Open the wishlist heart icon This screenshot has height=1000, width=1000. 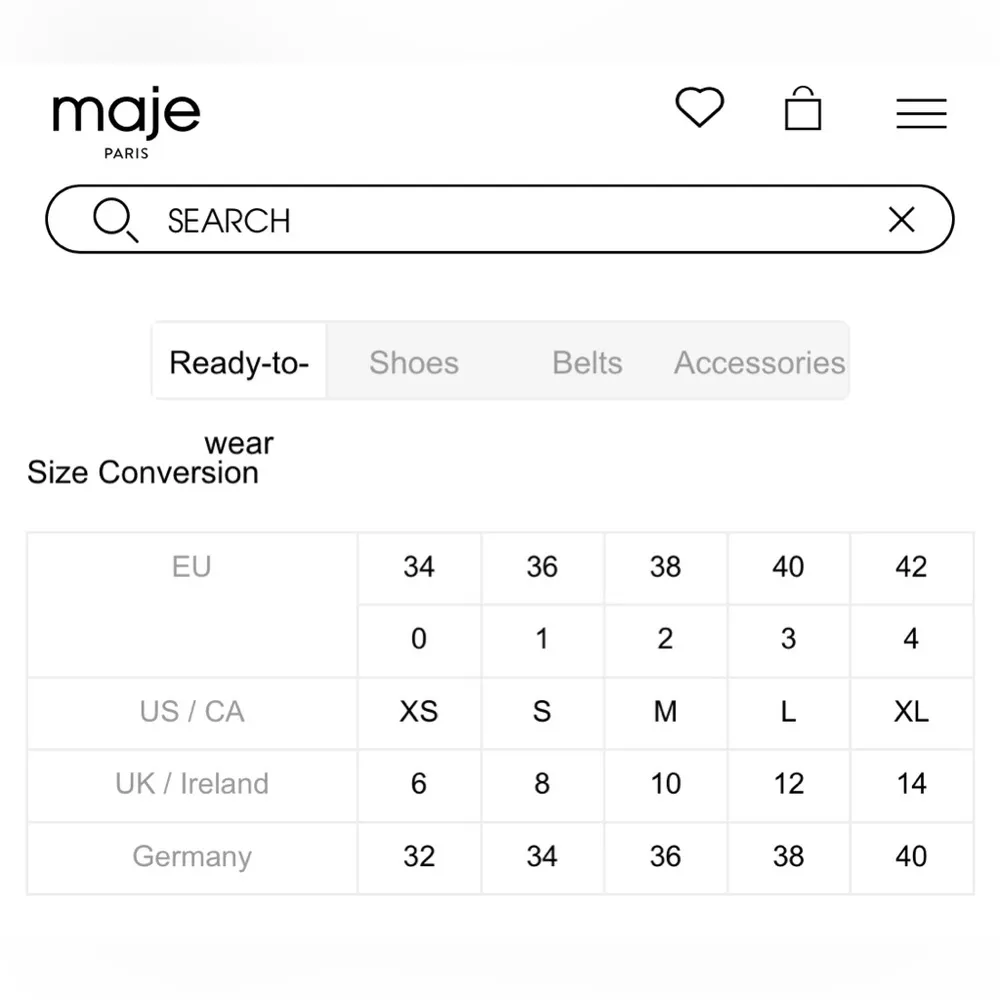coord(699,107)
